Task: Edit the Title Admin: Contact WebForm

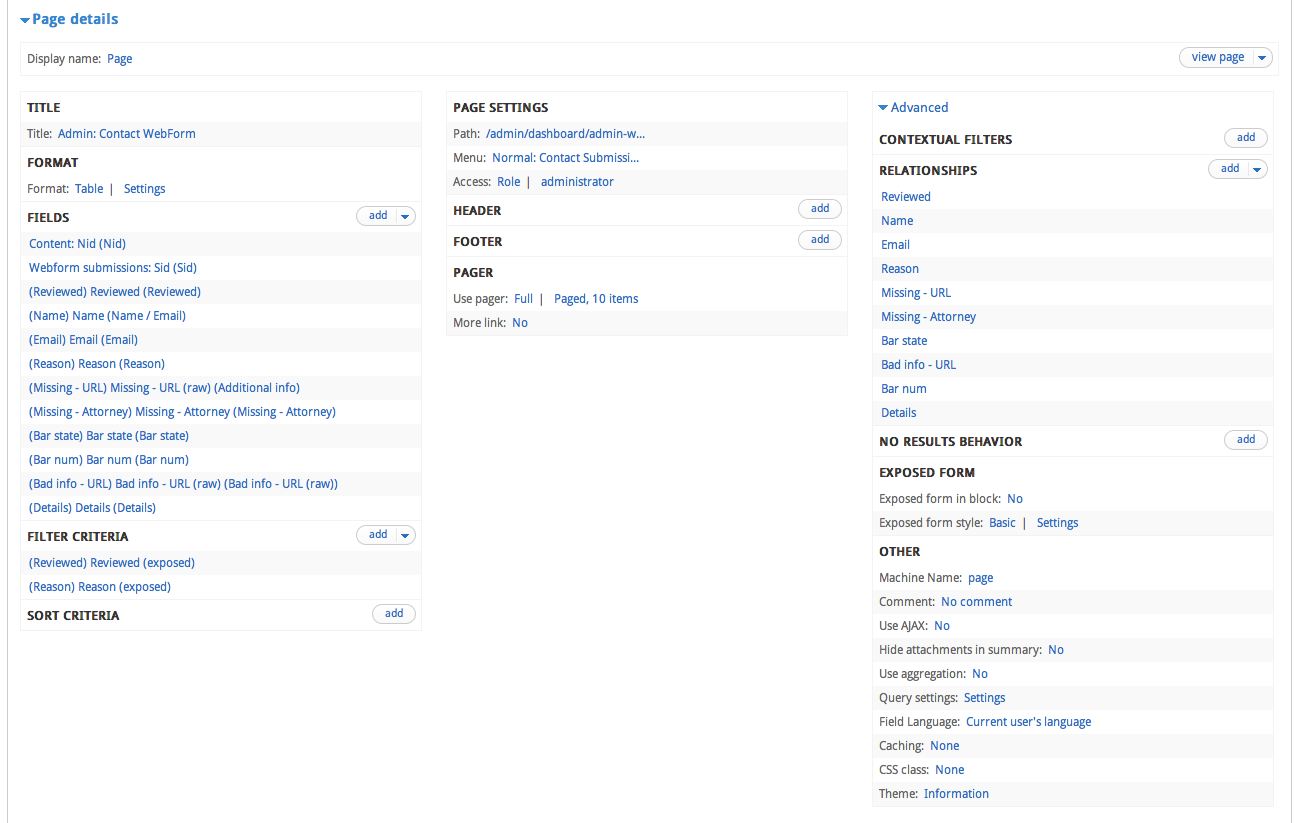Action: (126, 133)
